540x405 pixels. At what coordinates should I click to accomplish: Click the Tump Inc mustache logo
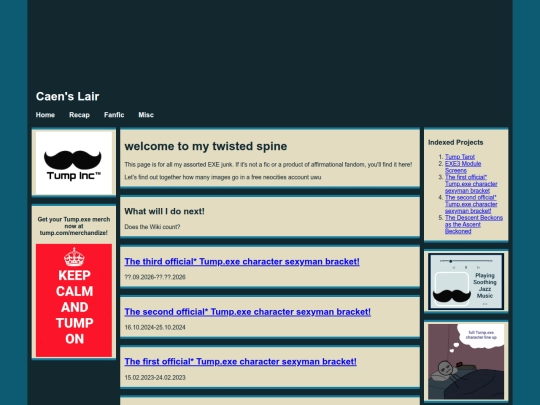coord(74,163)
